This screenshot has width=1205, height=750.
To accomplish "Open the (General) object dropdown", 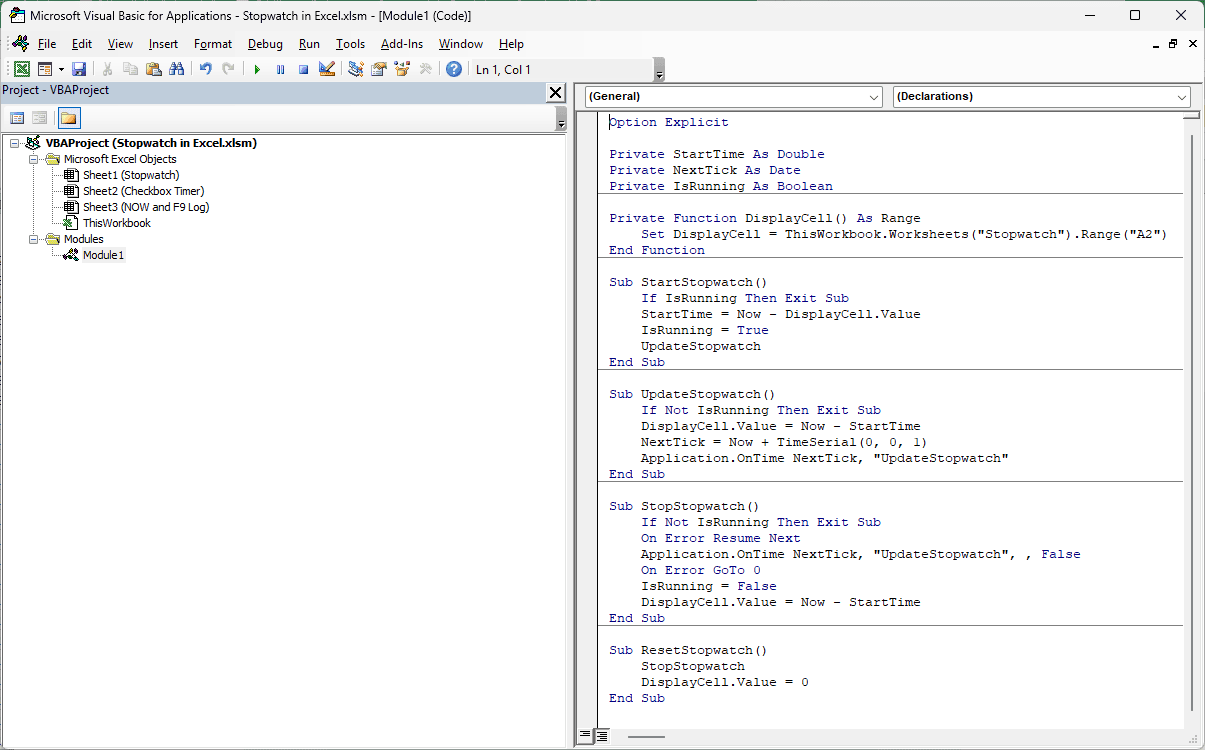I will (733, 96).
